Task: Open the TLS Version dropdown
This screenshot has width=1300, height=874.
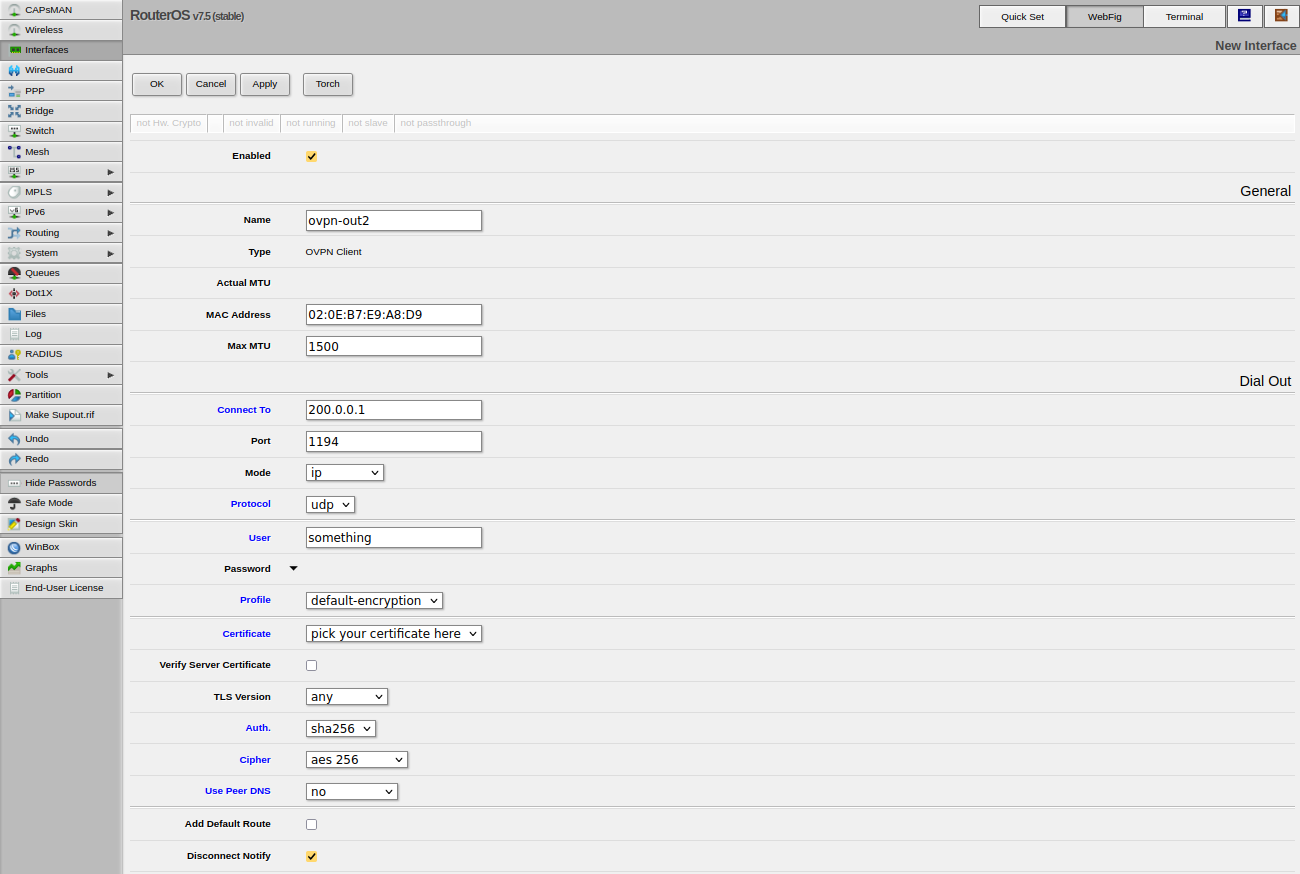Action: click(x=347, y=697)
